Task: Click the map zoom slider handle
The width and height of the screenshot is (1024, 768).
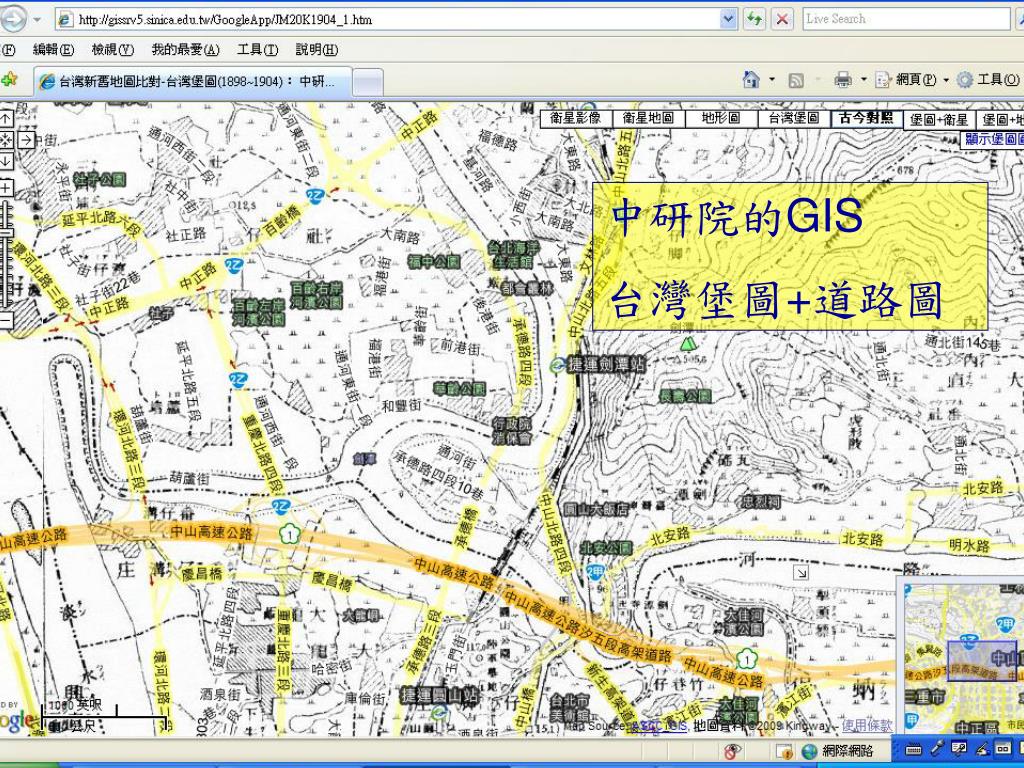Action: (5, 234)
